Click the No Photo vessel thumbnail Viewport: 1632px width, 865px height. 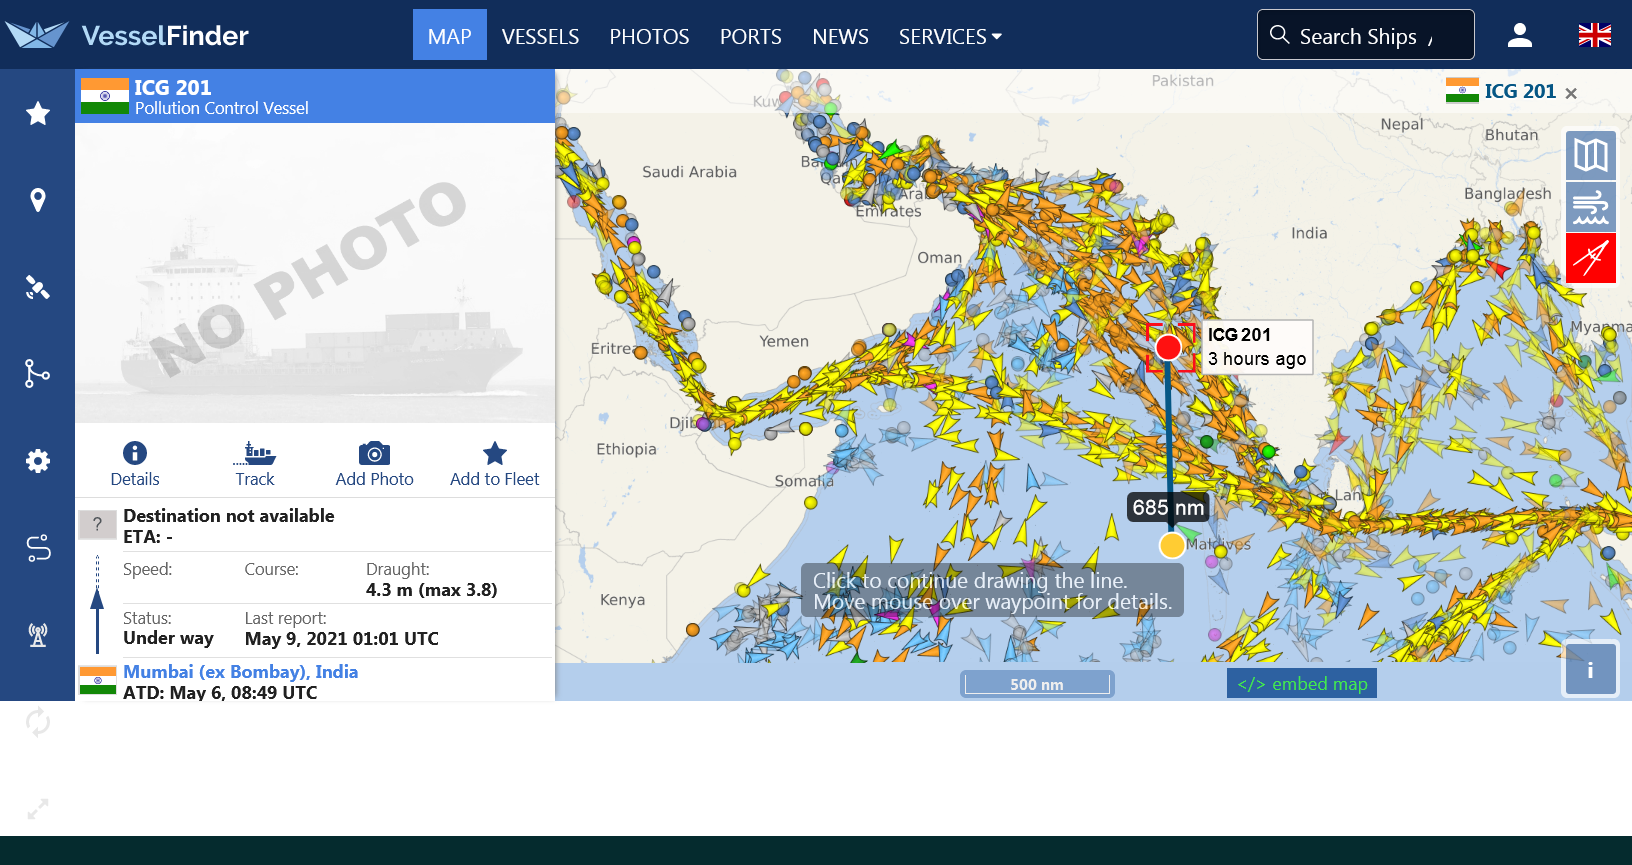pyautogui.click(x=315, y=273)
